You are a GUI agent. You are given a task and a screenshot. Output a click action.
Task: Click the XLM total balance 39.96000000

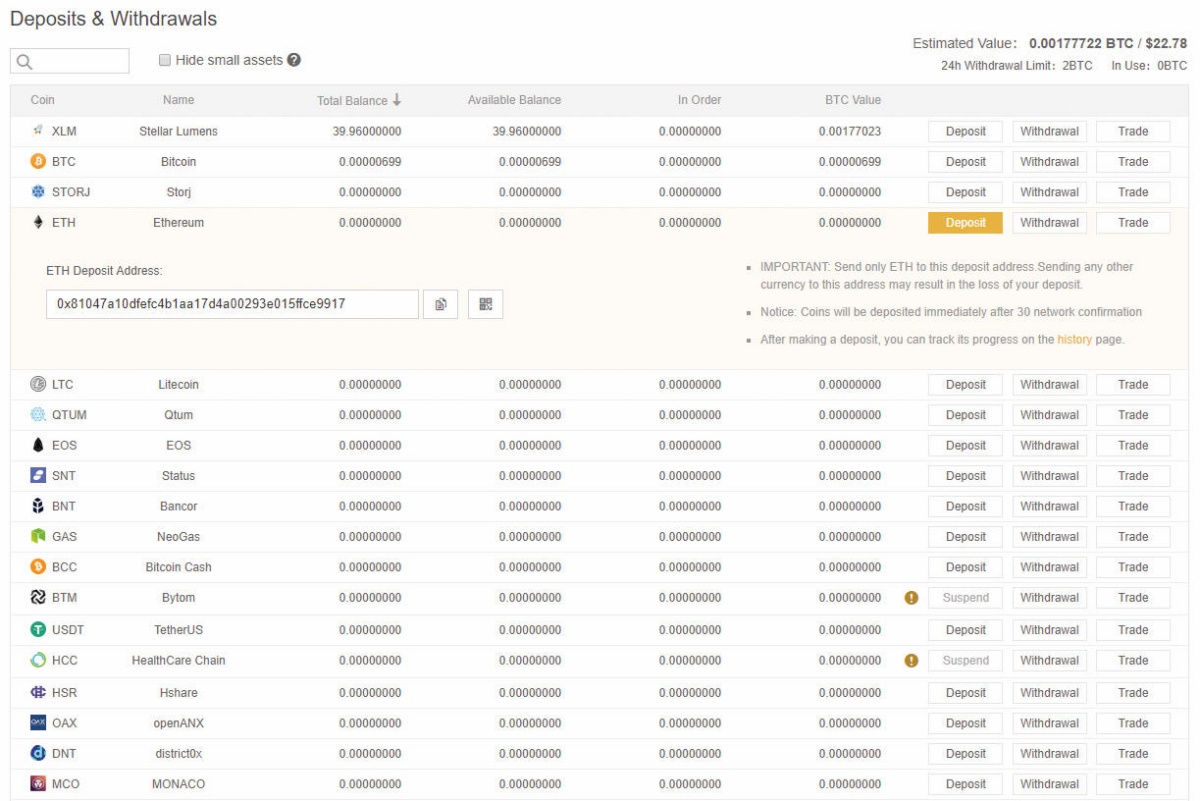coord(367,131)
